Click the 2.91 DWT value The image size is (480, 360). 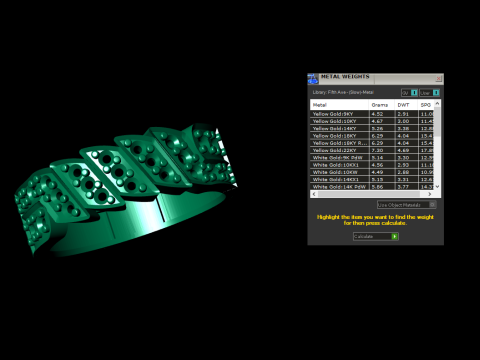[x=403, y=114]
